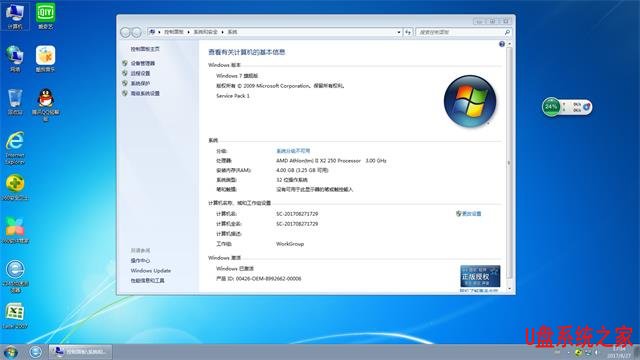Click the search magnifier icon

click(507, 32)
